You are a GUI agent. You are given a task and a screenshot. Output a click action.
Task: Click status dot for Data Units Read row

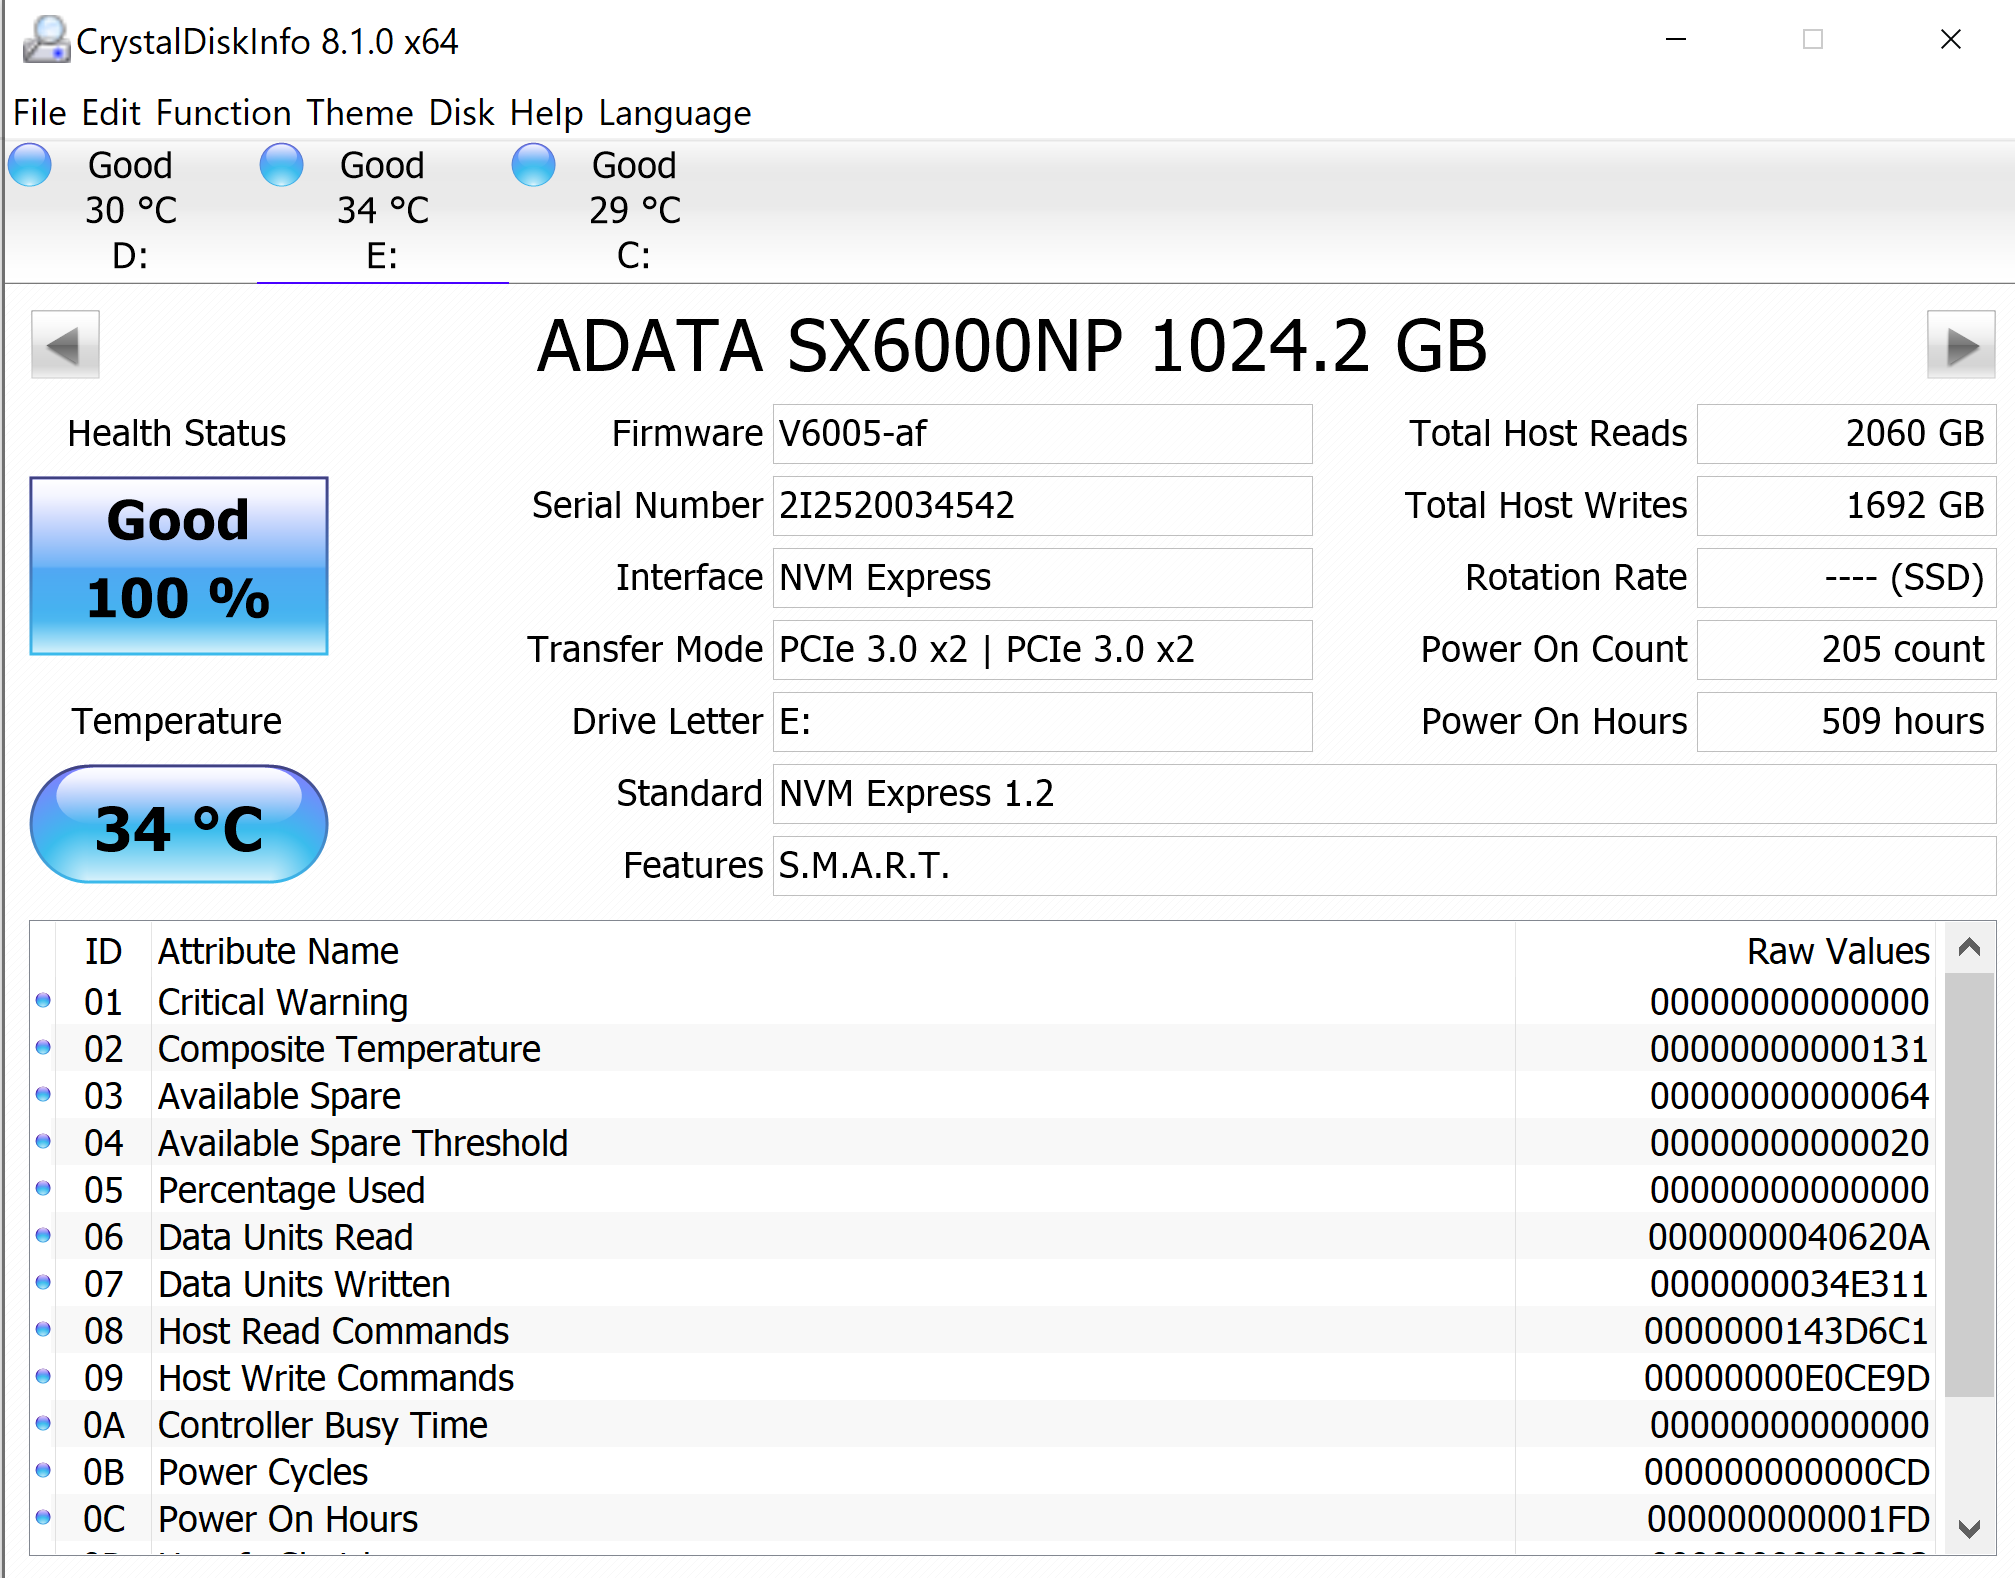43,1235
